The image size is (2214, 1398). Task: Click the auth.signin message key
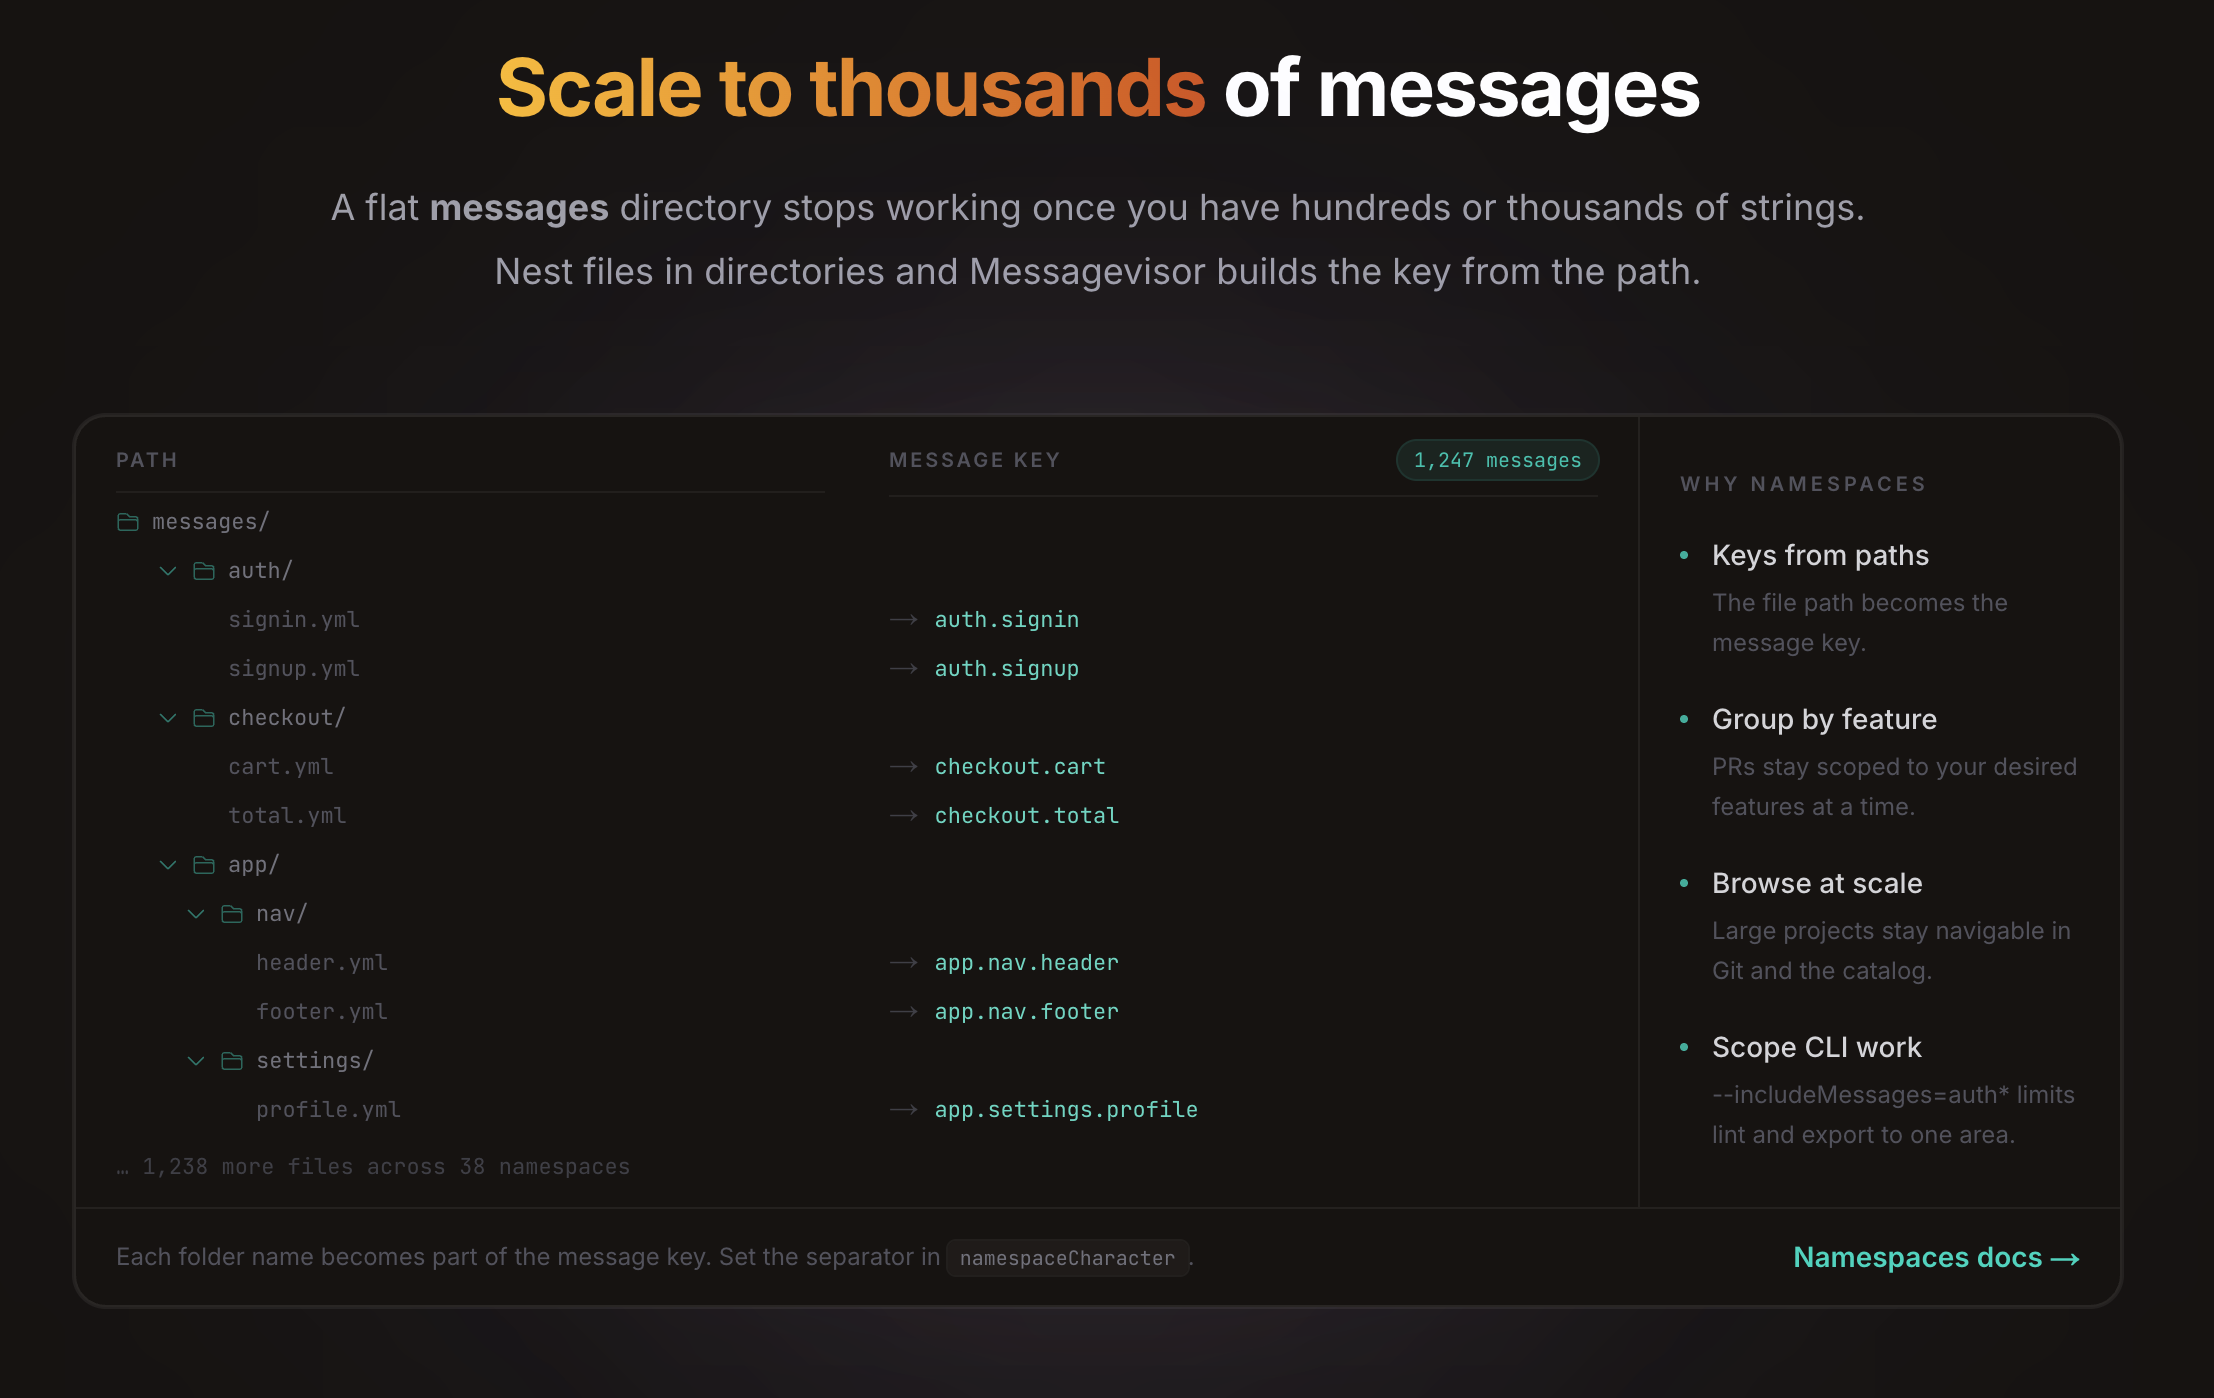point(1007,620)
